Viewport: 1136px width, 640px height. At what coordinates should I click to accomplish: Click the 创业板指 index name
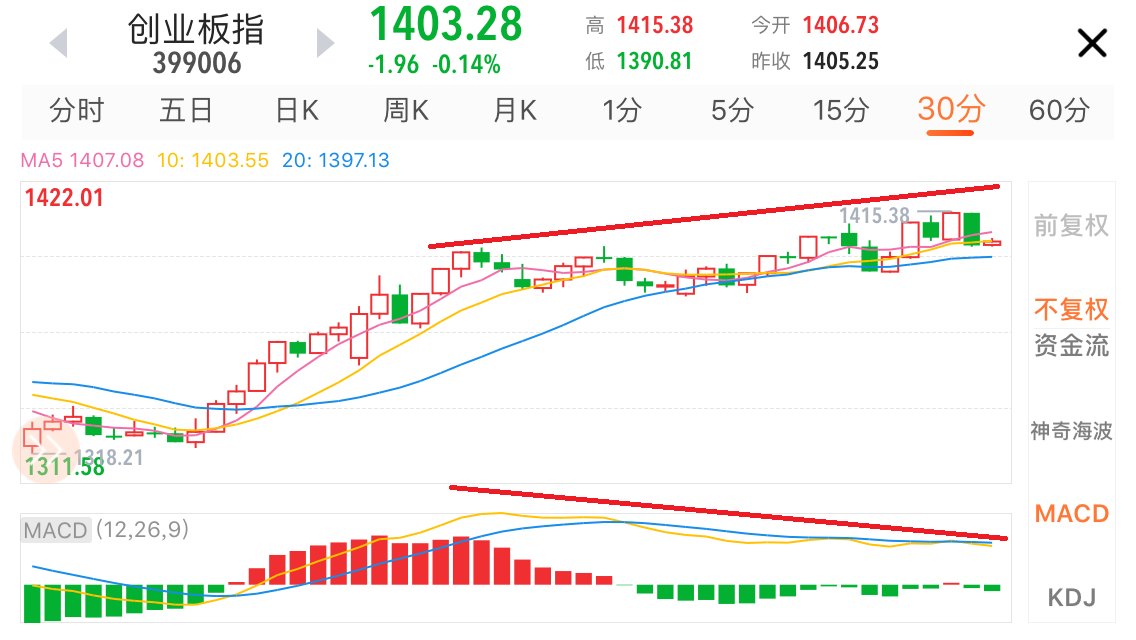196,30
